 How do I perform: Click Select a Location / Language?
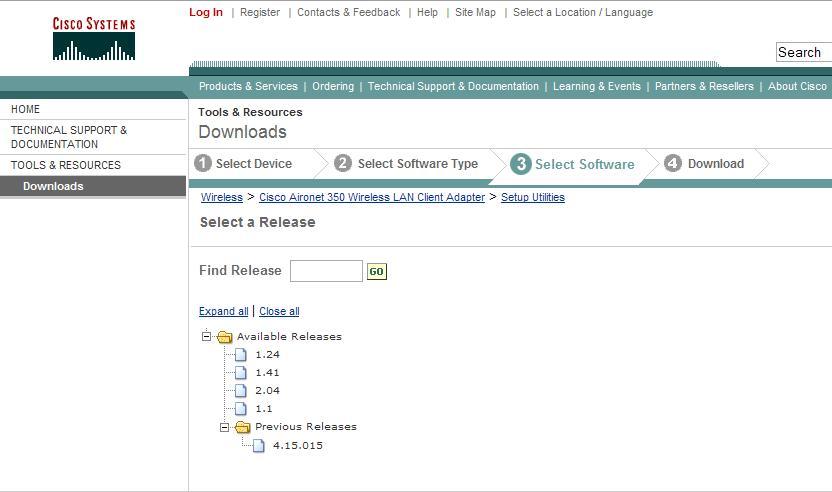coord(583,12)
